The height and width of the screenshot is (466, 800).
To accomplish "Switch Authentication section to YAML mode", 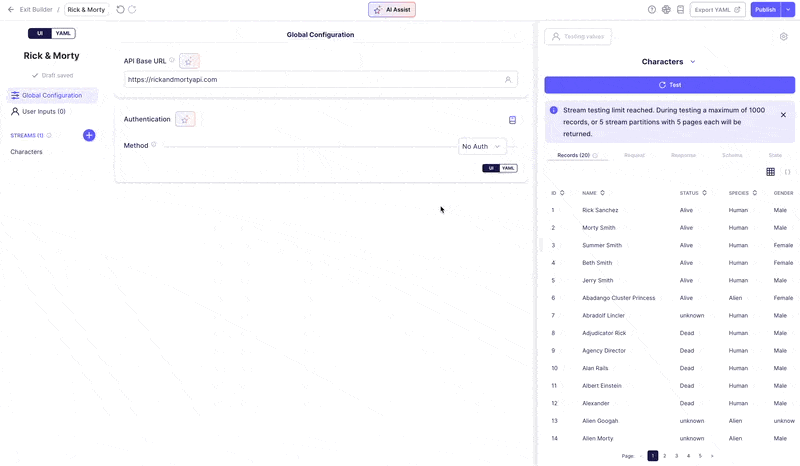I will point(508,168).
